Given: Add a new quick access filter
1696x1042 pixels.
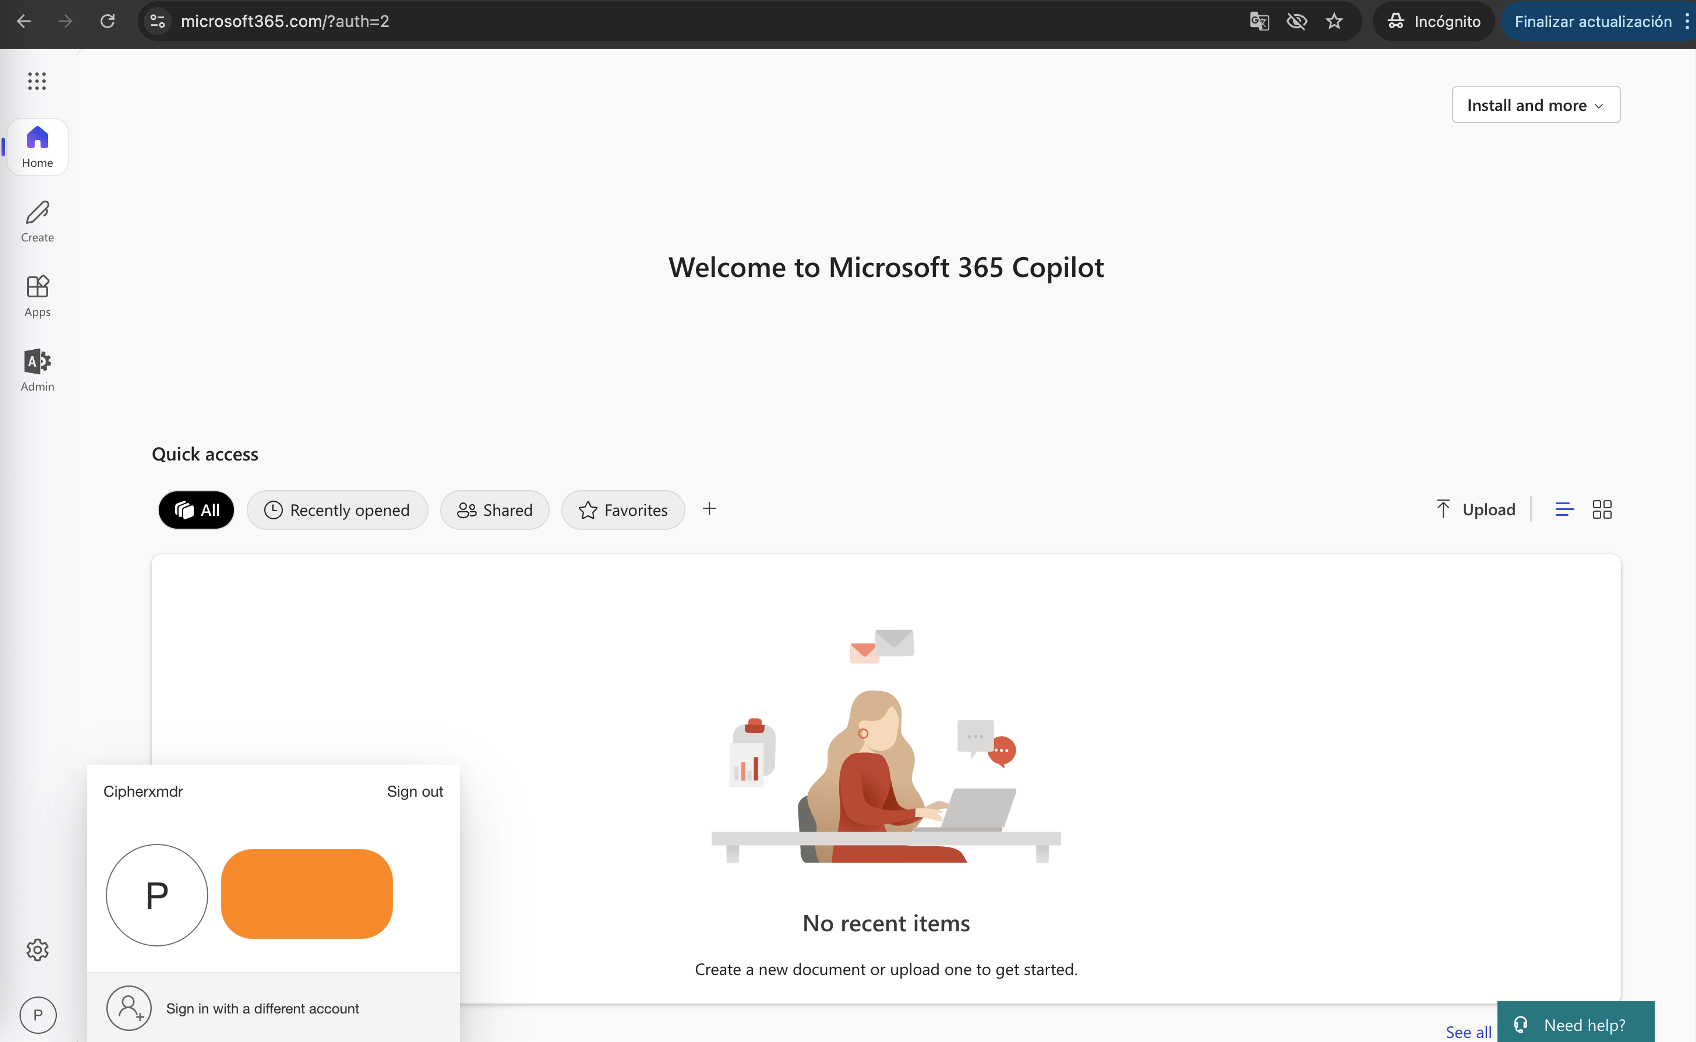Looking at the screenshot, I should pyautogui.click(x=710, y=509).
